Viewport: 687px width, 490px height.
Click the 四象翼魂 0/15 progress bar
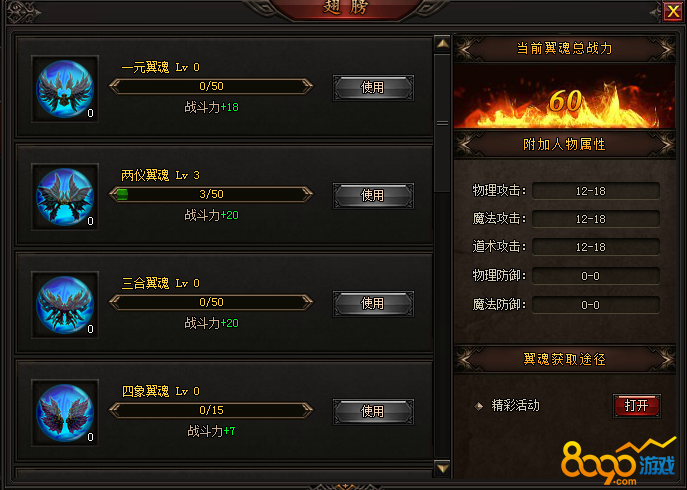coord(211,410)
